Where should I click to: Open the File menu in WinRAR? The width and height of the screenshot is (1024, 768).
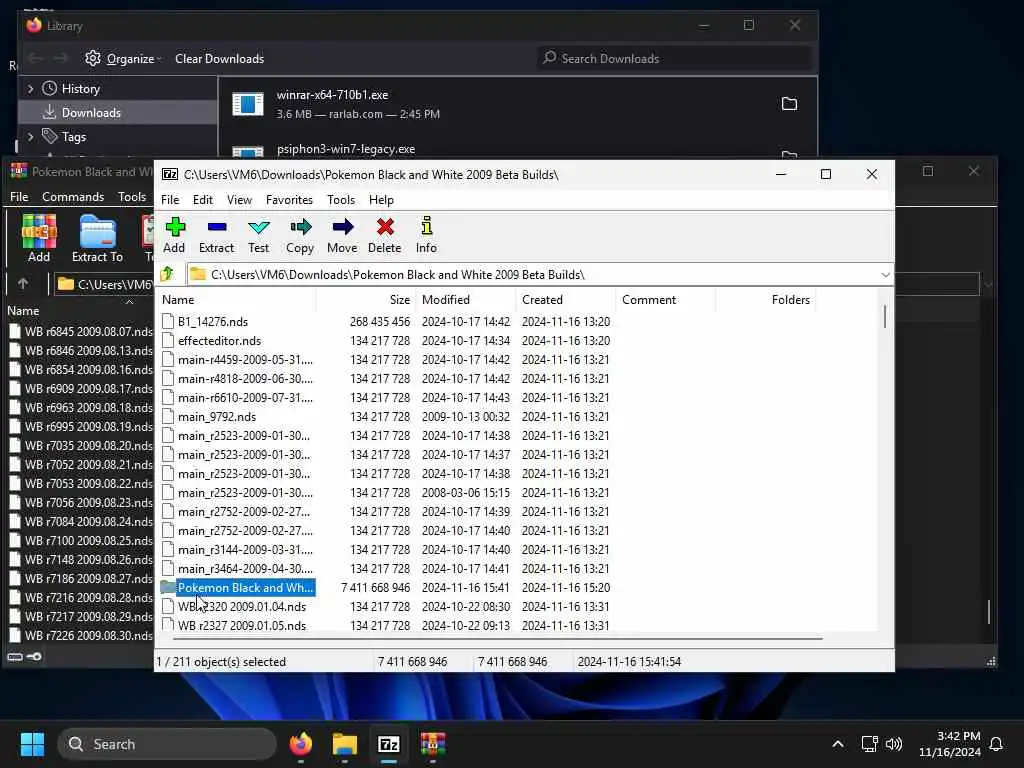coord(19,197)
